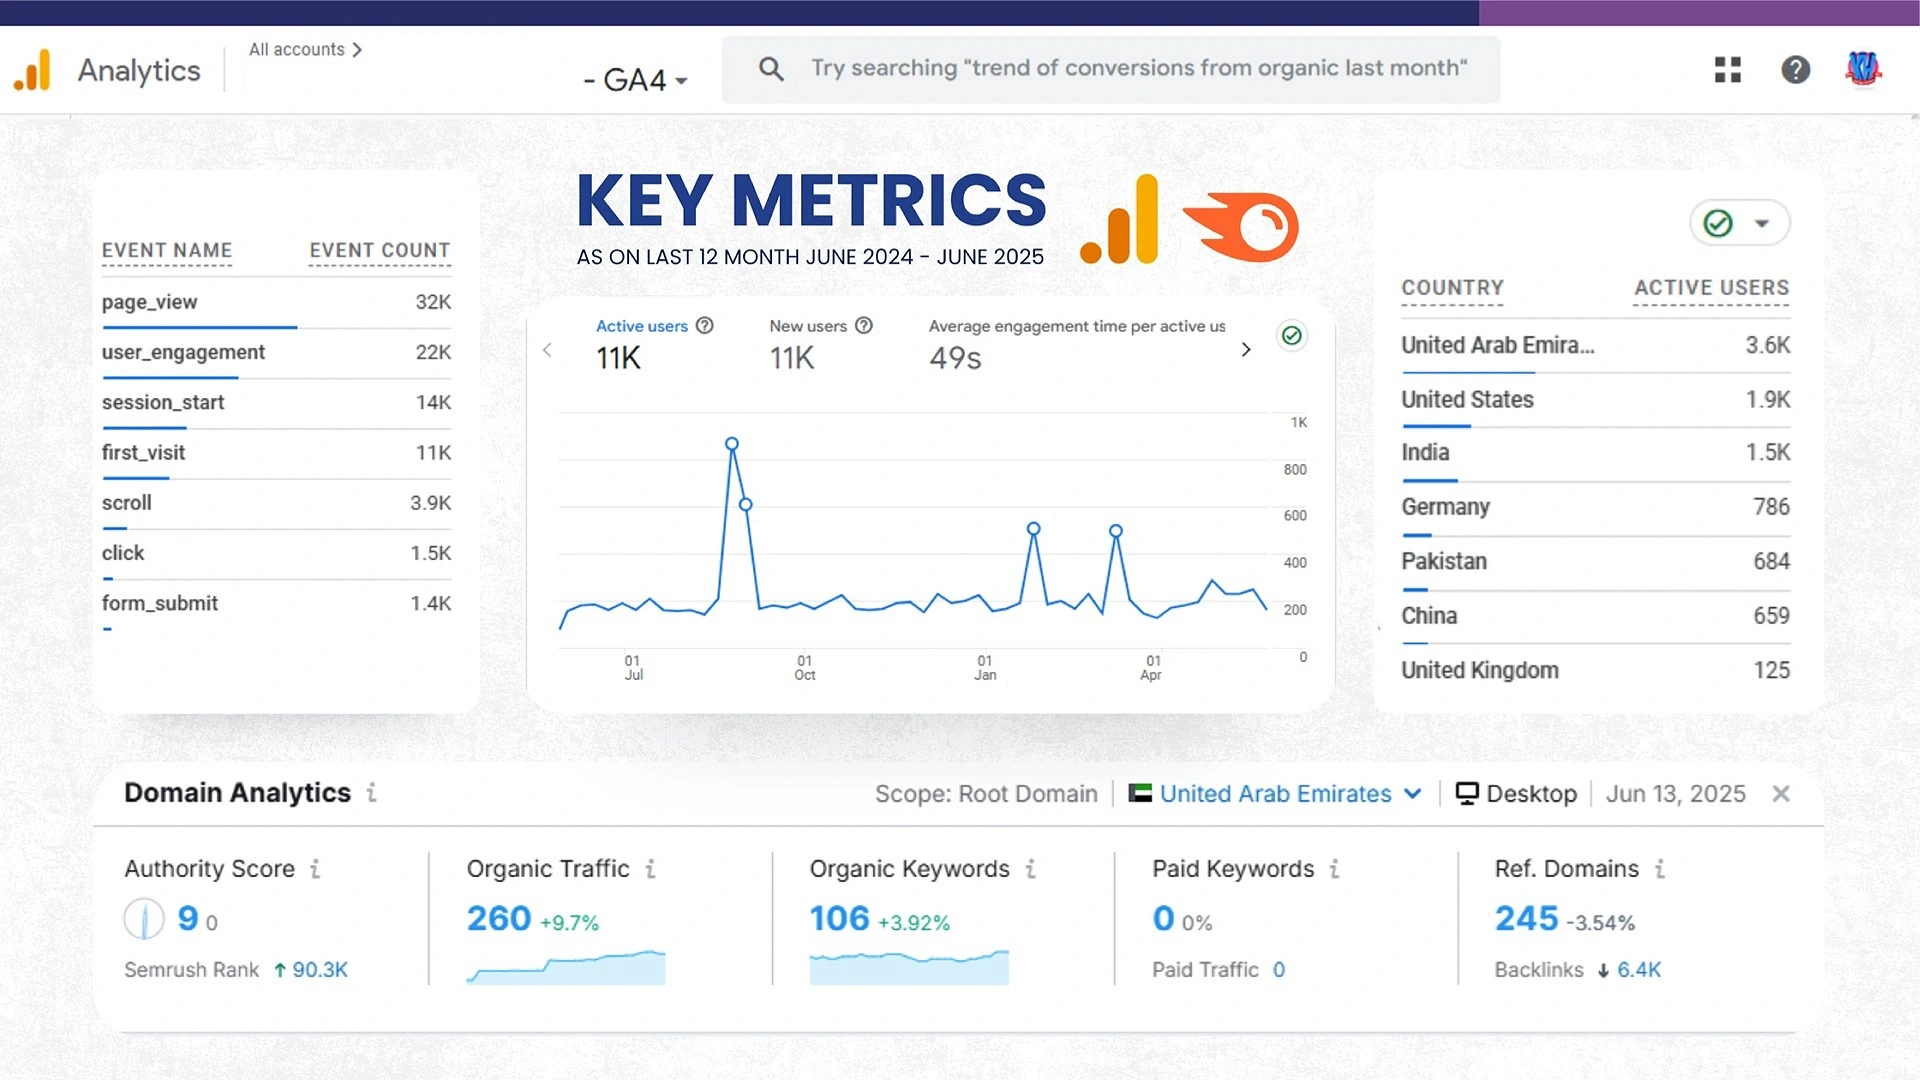
Task: Click the Semrush Rank 90.3K link
Action: 319,970
